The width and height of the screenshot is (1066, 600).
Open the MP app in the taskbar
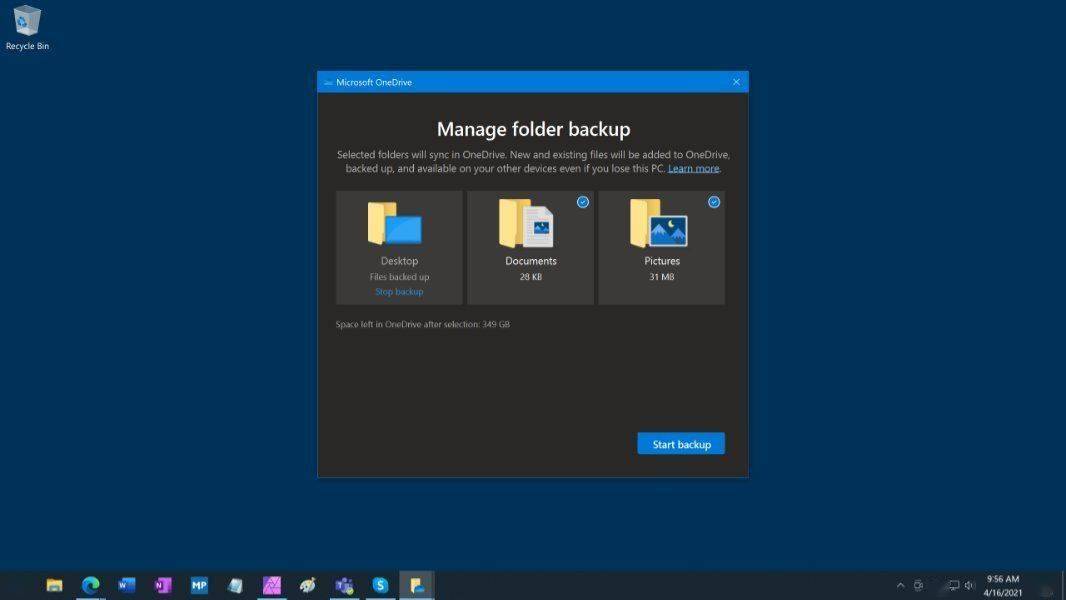click(199, 585)
